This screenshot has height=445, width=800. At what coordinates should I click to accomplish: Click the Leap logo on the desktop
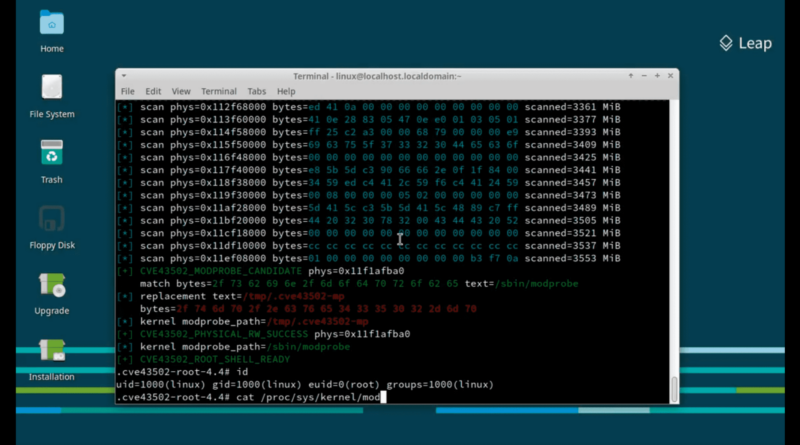pos(745,43)
